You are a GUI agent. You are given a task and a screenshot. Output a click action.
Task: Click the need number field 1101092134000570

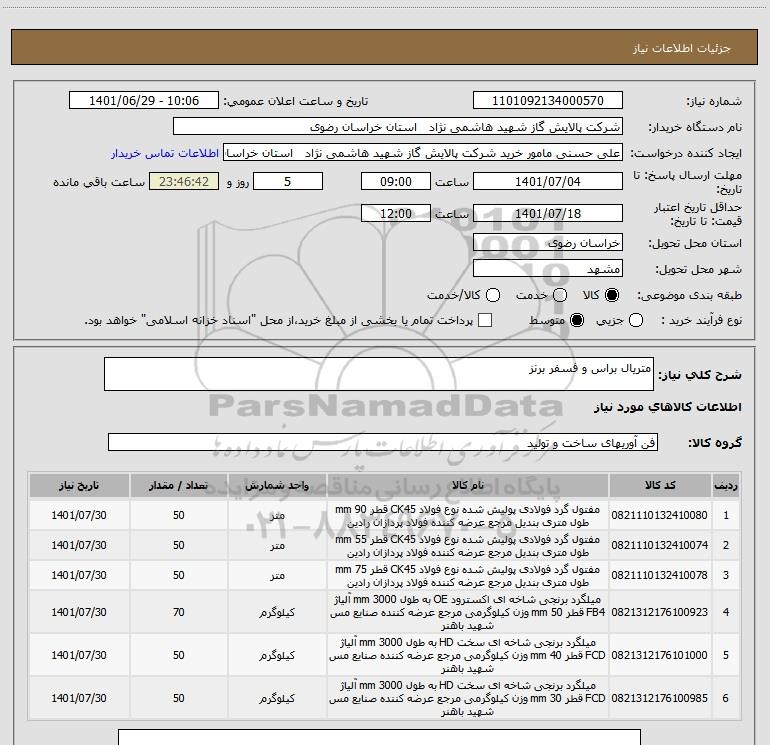click(548, 101)
